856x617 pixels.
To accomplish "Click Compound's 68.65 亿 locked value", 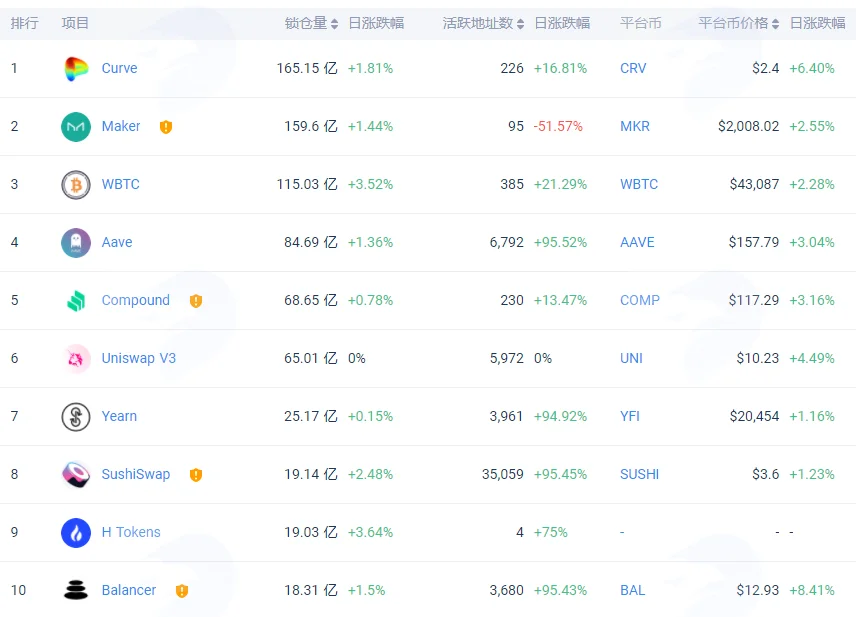I will click(x=311, y=300).
